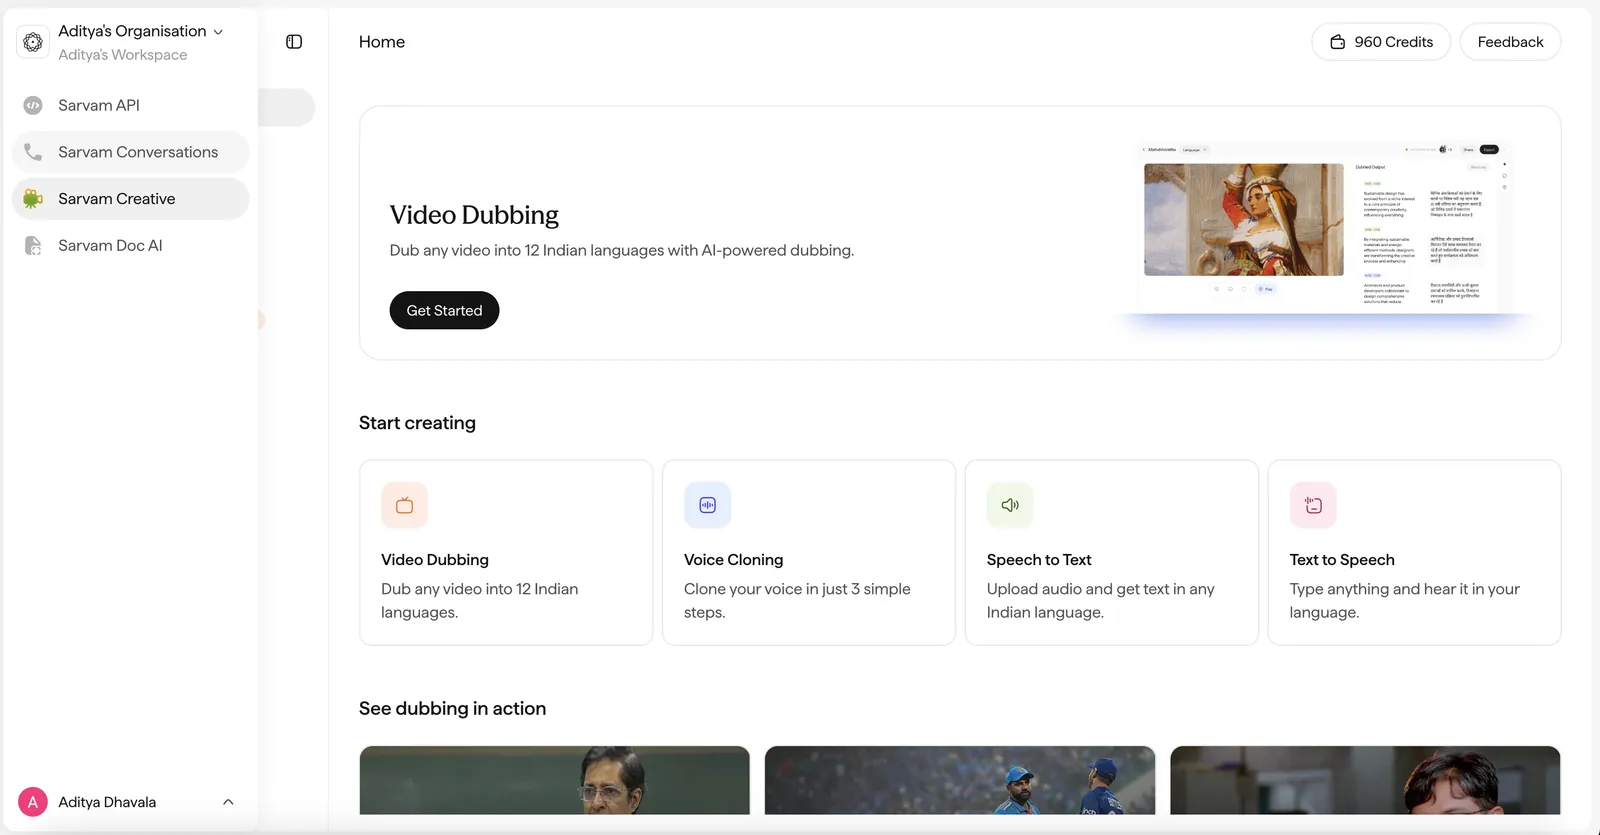
Task: Open the Text to Speech card title
Action: [x=1342, y=560]
